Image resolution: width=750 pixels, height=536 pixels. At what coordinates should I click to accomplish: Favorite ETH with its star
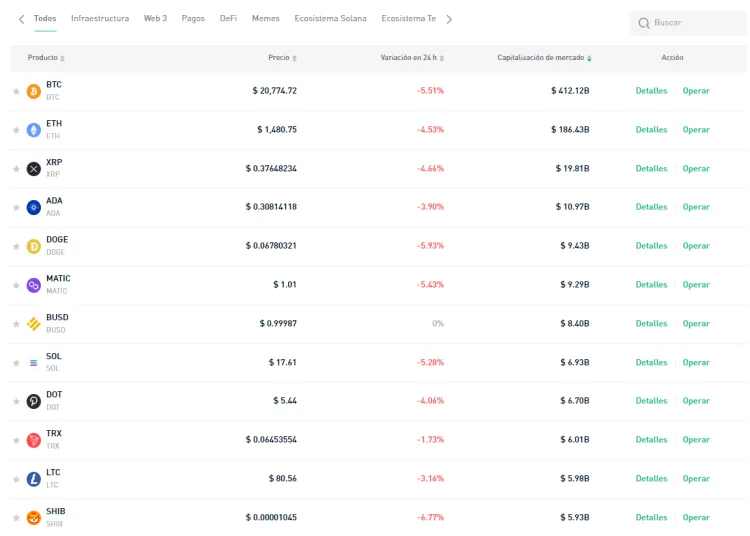(16, 130)
